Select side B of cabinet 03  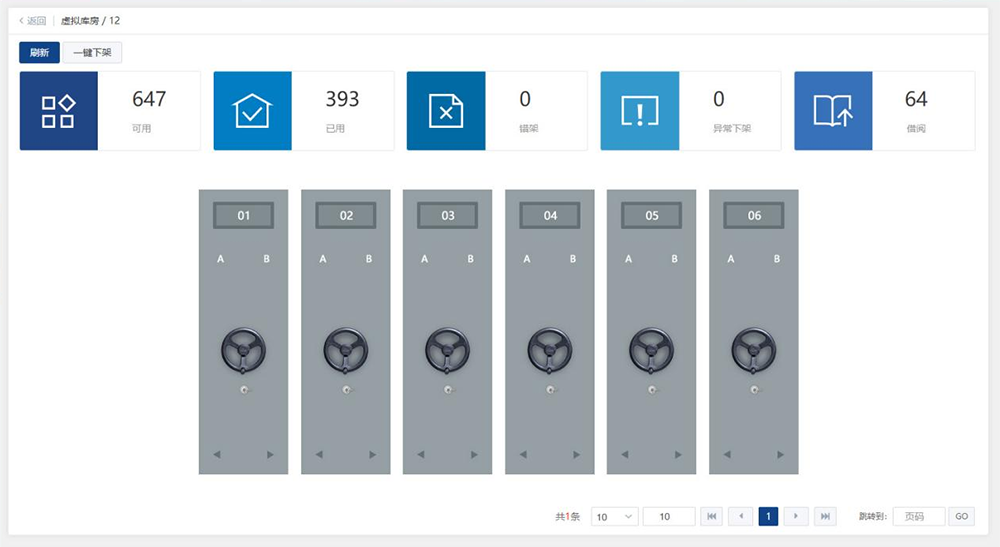click(x=470, y=260)
